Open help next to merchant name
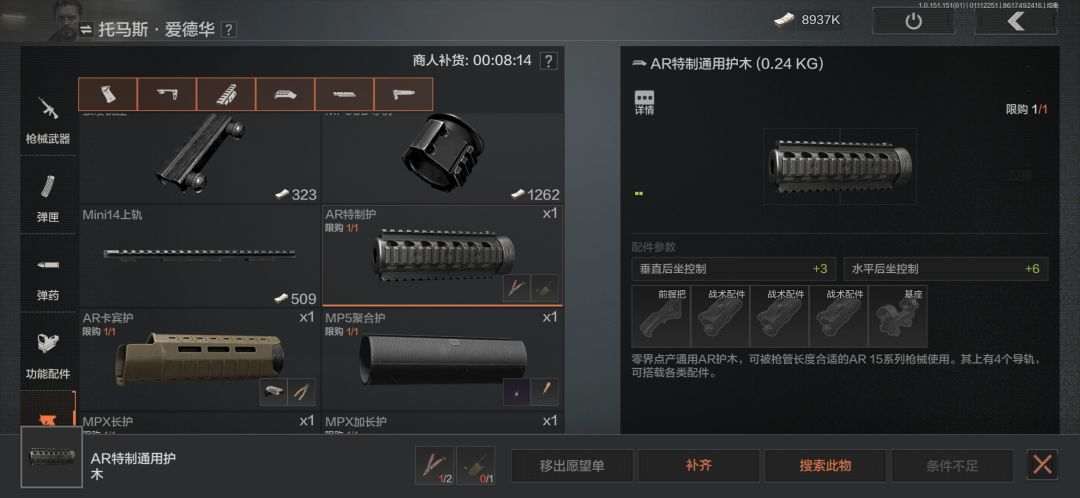Viewport: 1080px width, 498px height. [x=229, y=30]
